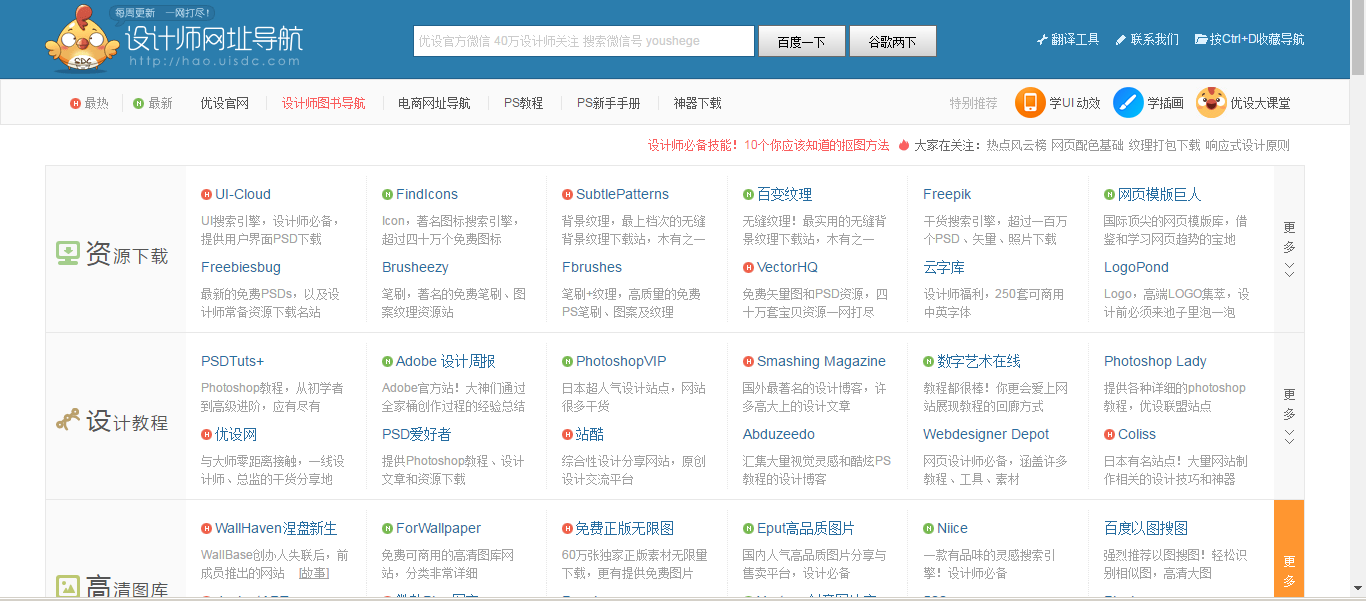Screen dimensions: 1366x601
Task: Click the bookmark folder icon for Ctrl+D收藏导航
Action: [x=1201, y=40]
